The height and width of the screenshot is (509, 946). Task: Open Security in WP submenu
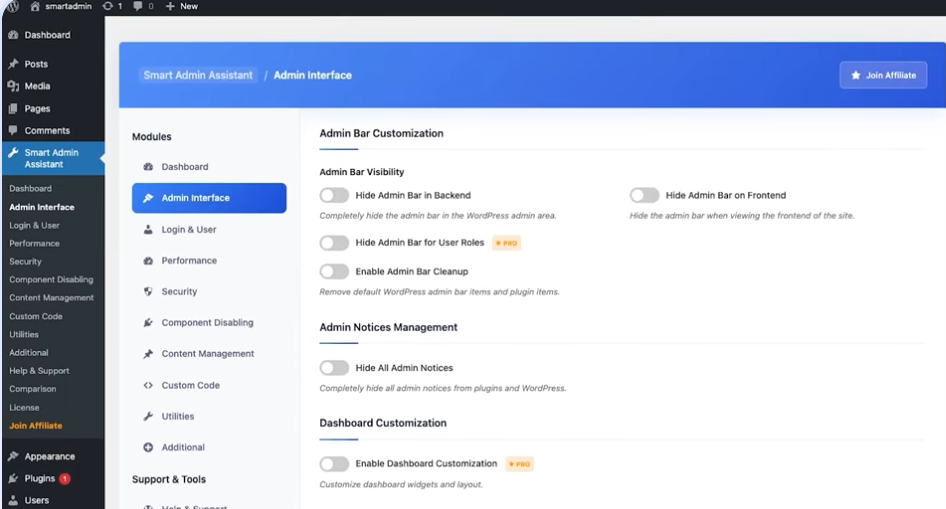pos(25,262)
